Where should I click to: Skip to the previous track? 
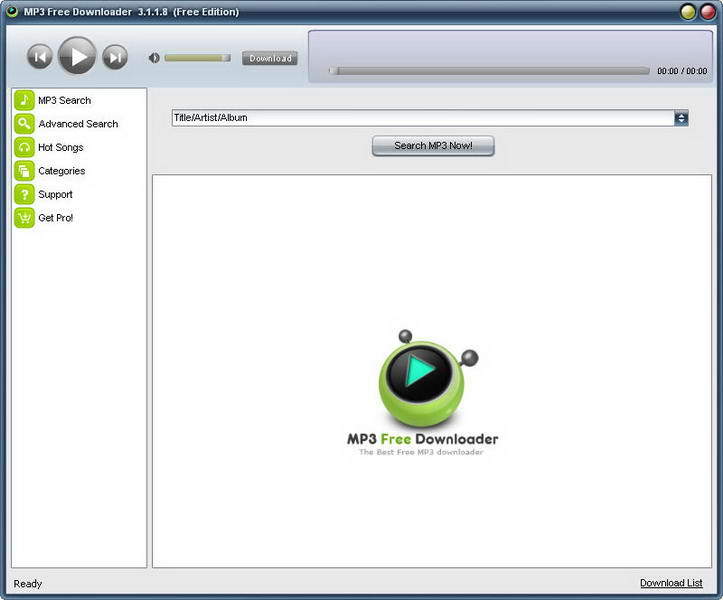point(40,57)
